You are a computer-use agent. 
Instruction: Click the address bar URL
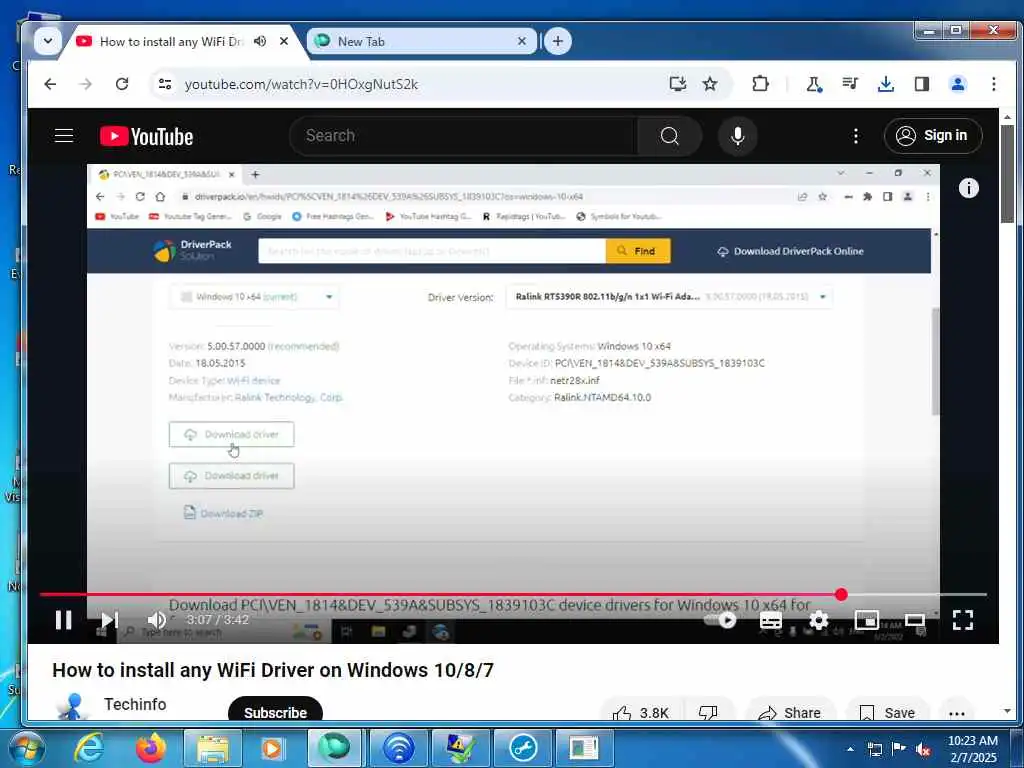pos(301,84)
